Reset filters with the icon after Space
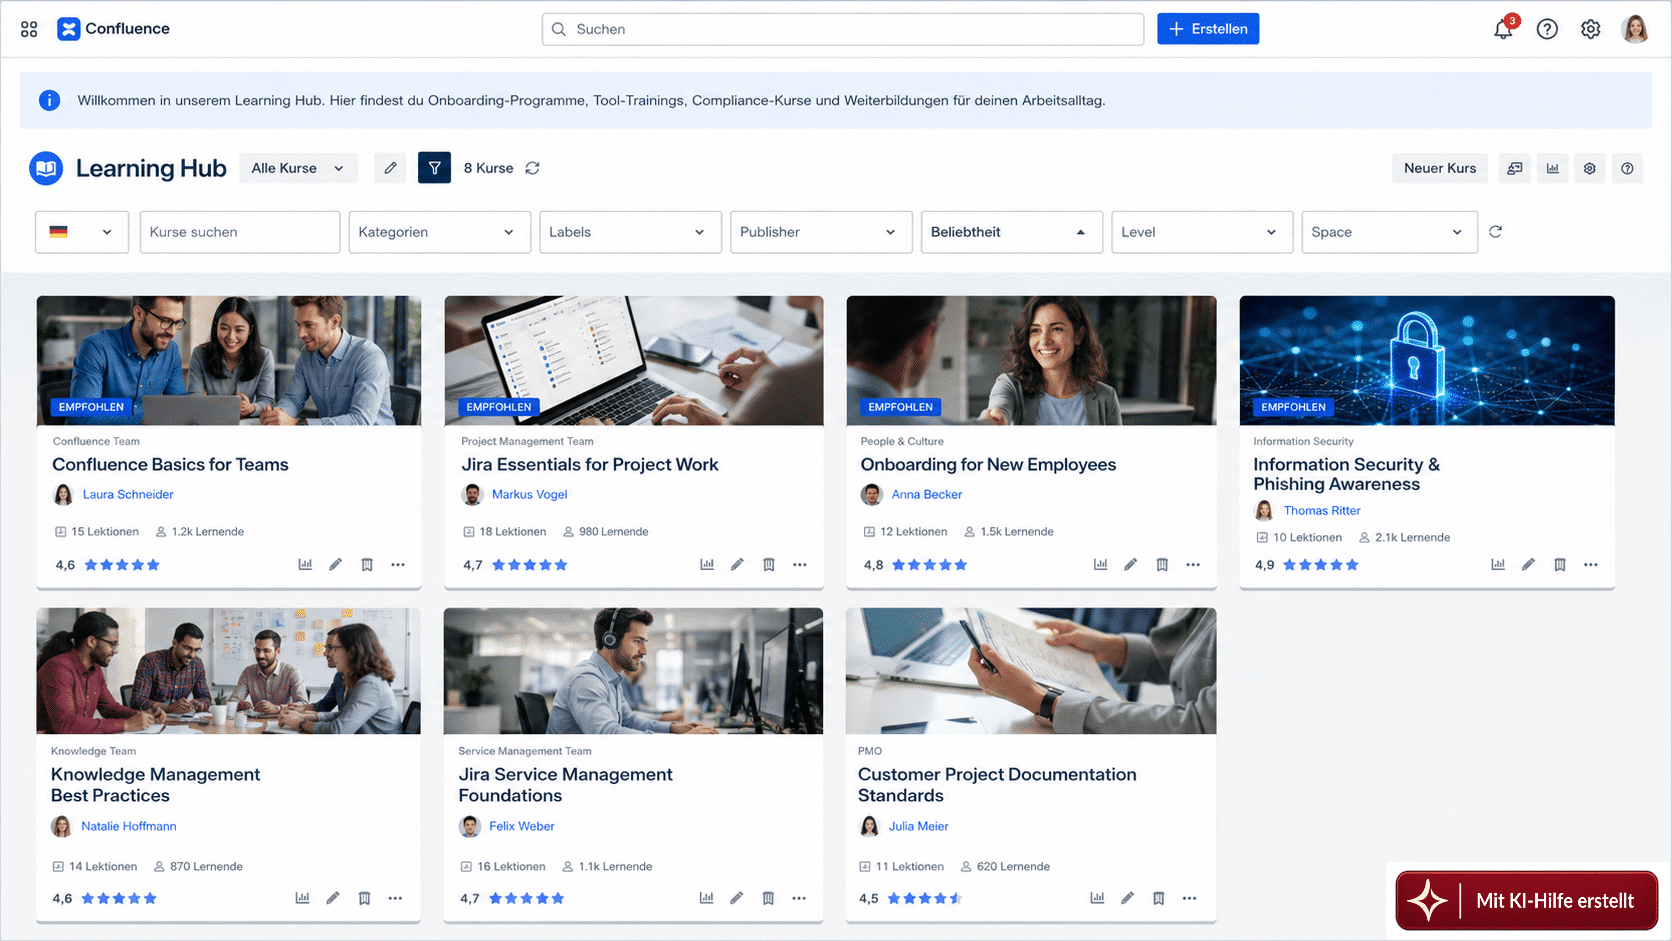1672x941 pixels. 1495,232
